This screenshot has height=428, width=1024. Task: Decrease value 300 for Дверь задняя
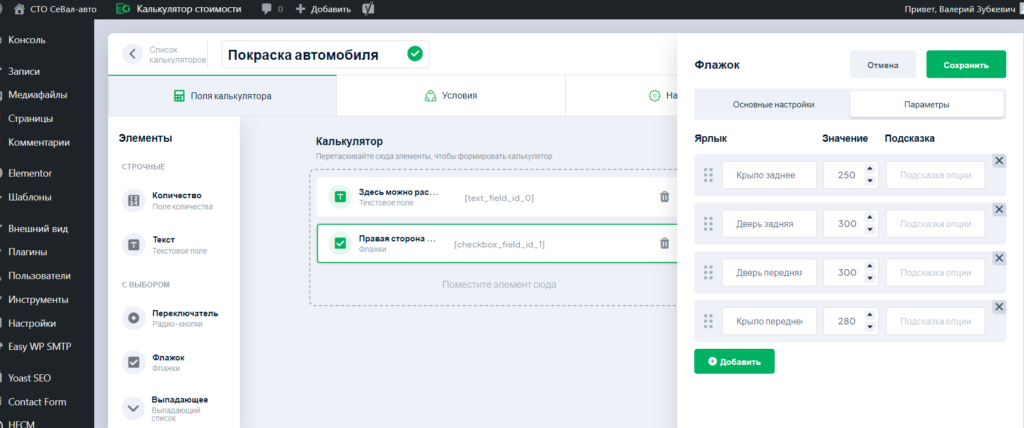[x=869, y=229]
